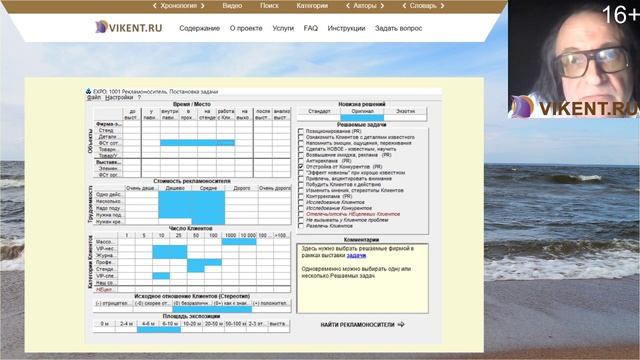This screenshot has width=640, height=360.
Task: Check Привлечь, акцентировать внимание
Action: (x=301, y=178)
